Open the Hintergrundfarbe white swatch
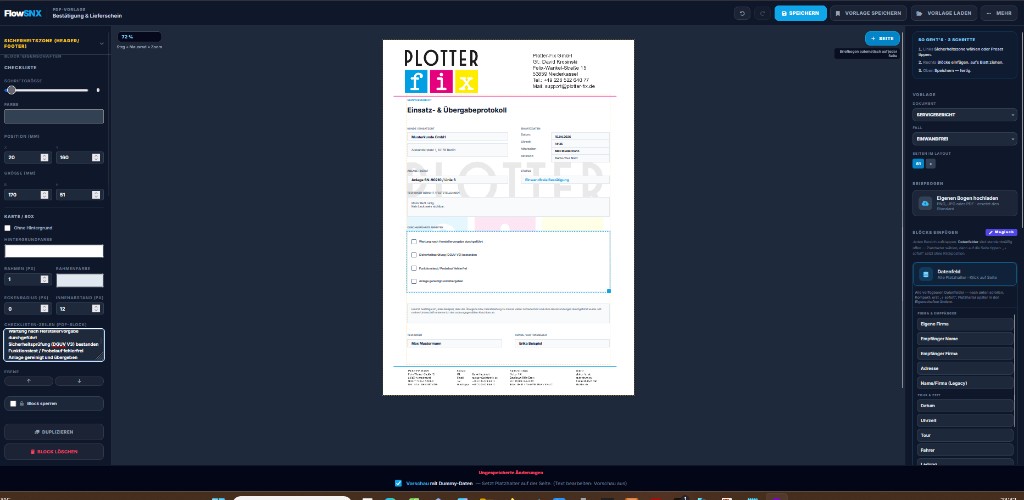This screenshot has width=1024, height=500. pos(54,251)
